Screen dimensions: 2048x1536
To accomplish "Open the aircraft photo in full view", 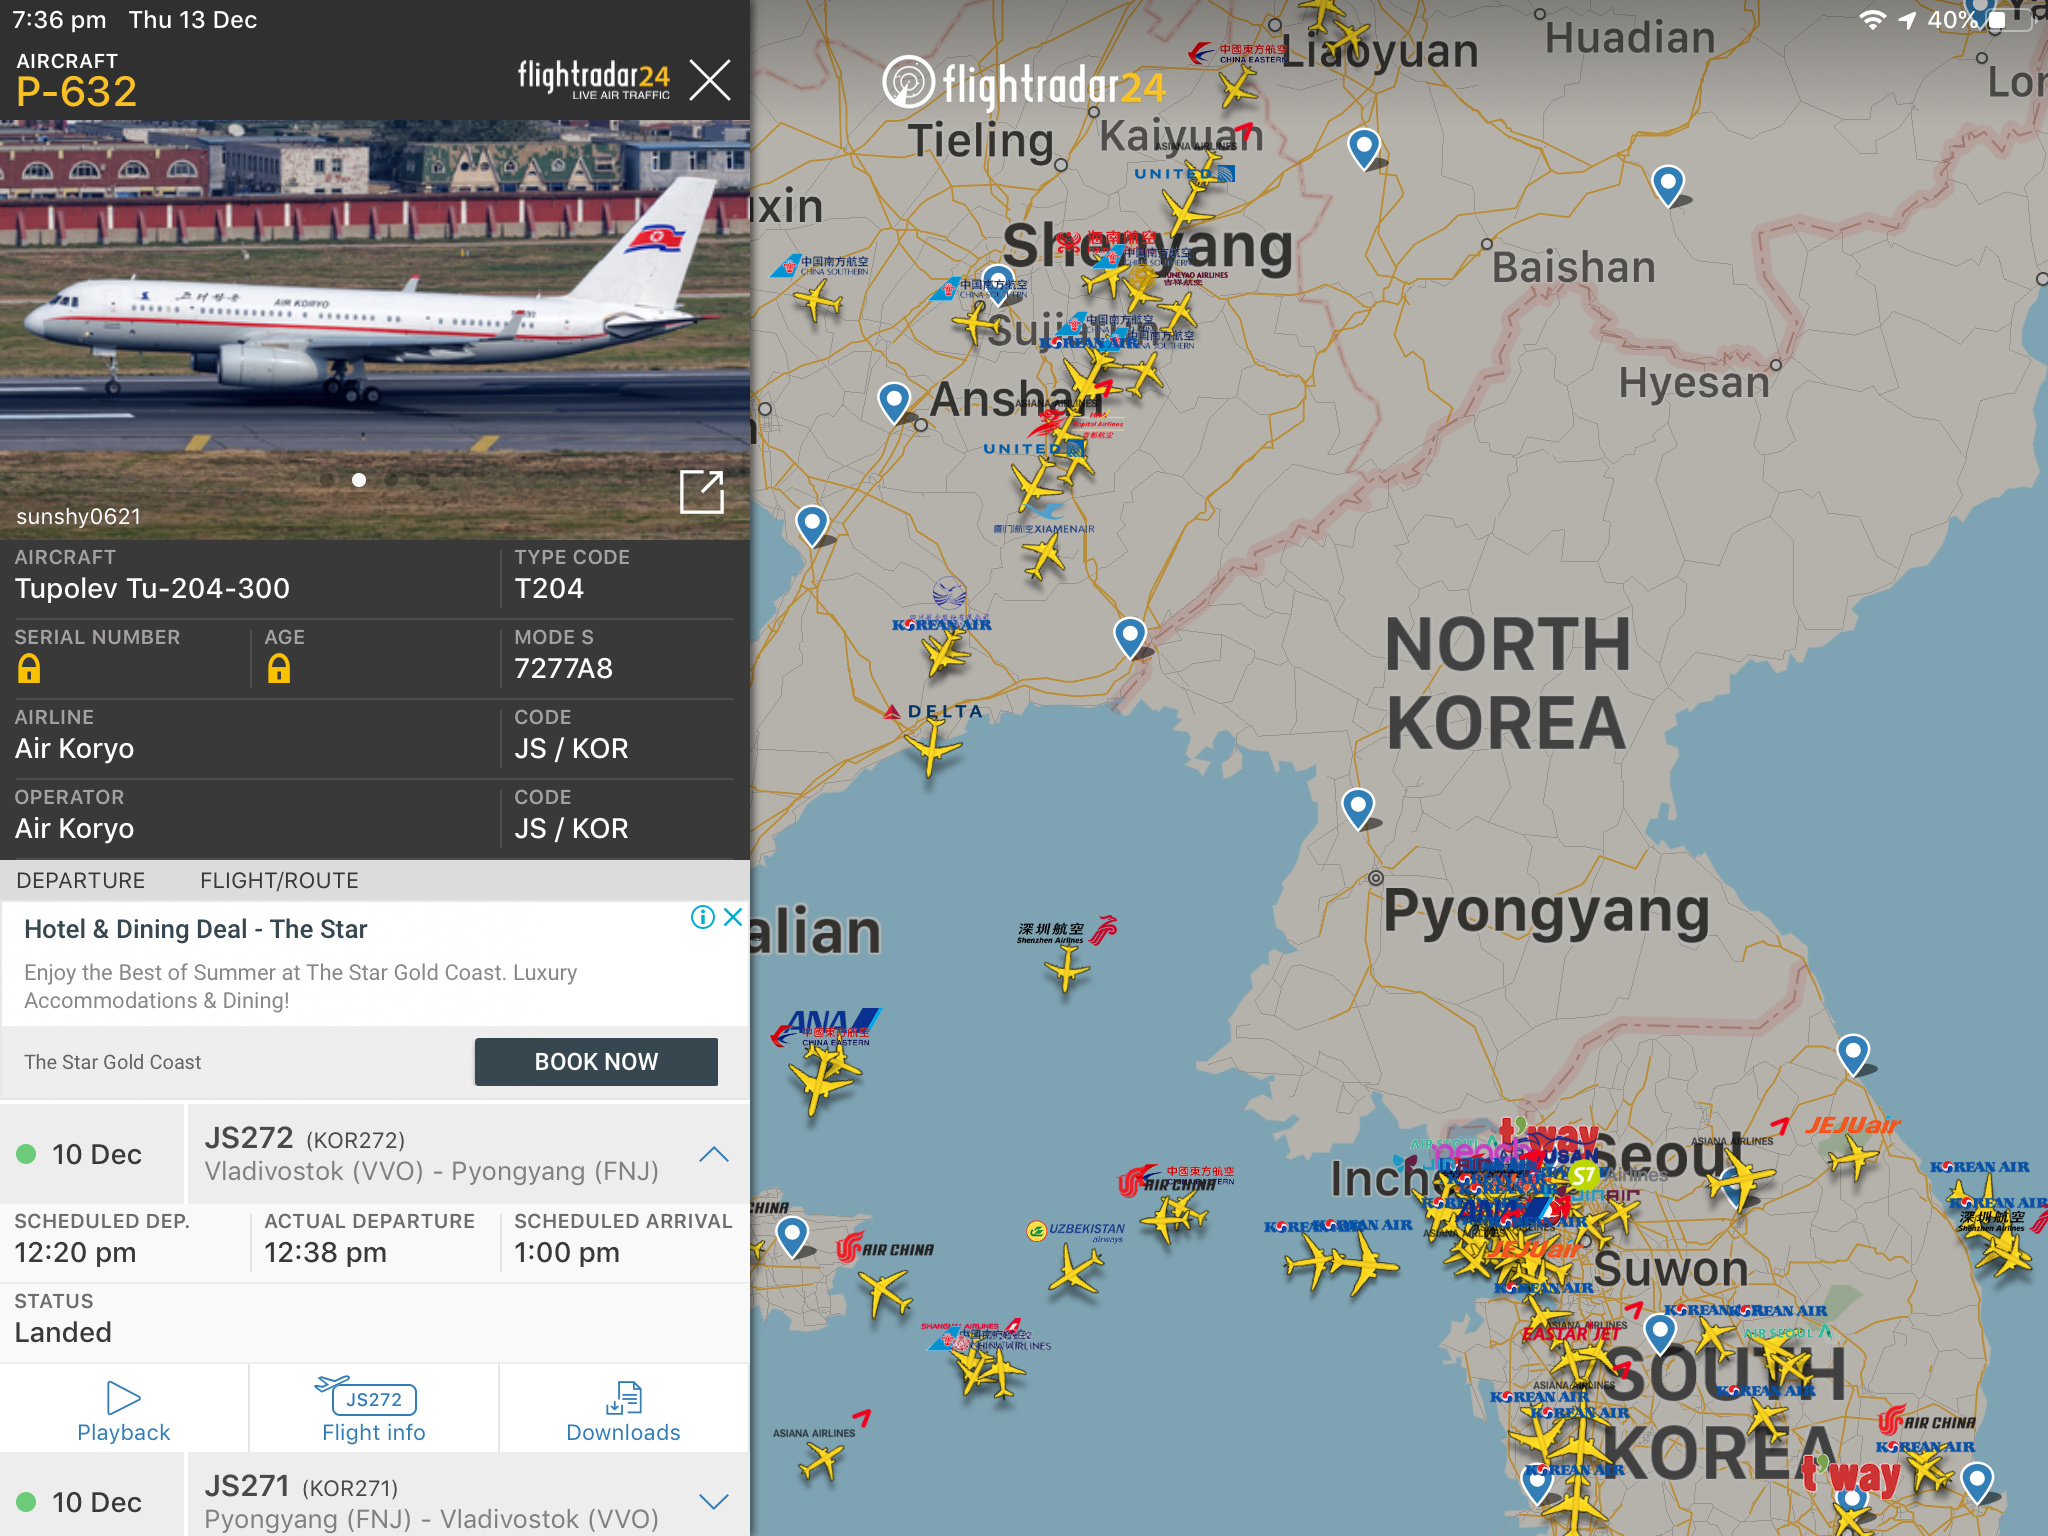I will coord(701,491).
